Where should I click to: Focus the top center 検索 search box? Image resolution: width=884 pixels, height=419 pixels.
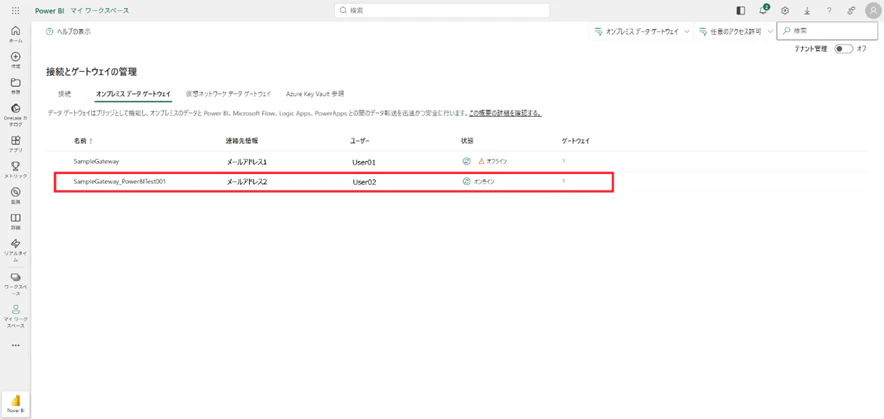441,11
